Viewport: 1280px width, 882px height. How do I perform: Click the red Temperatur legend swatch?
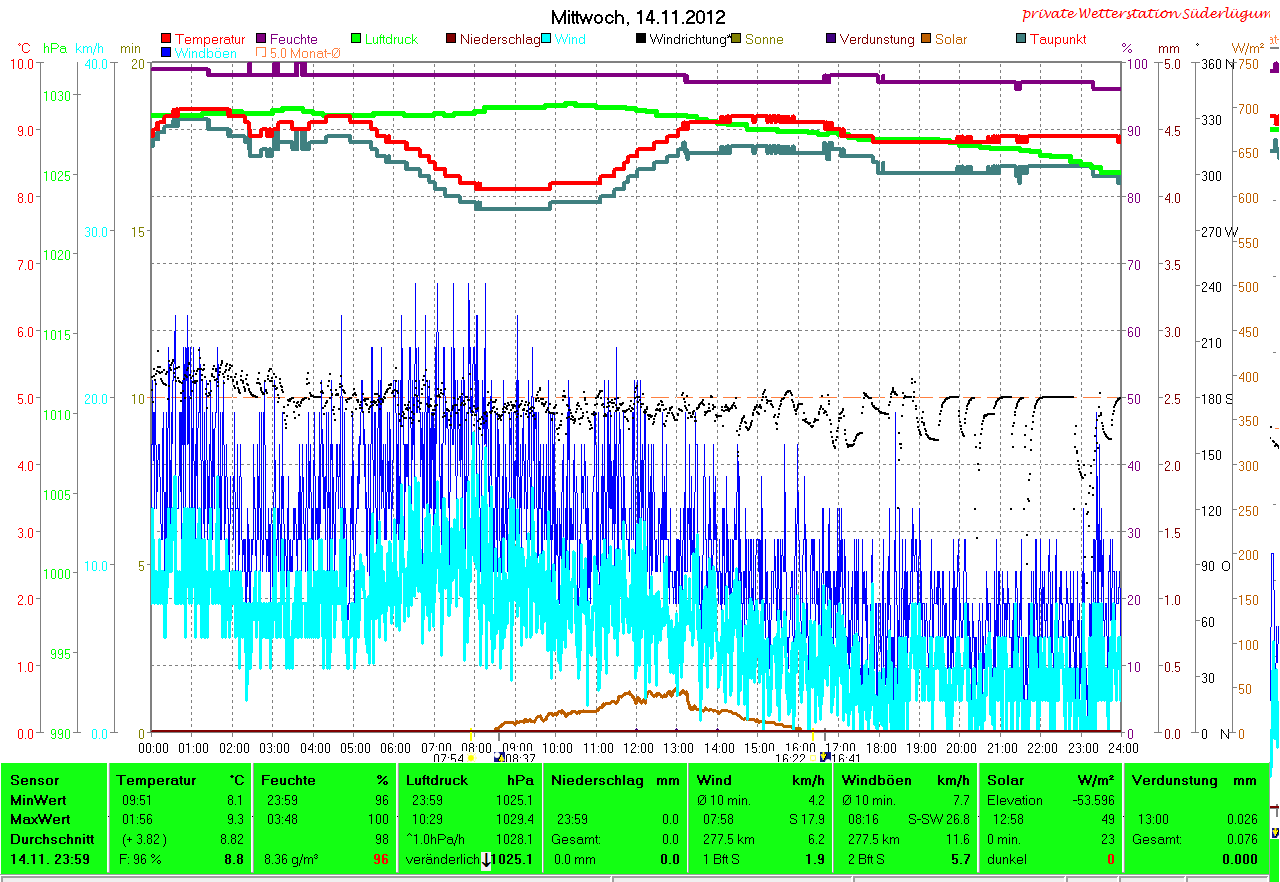[166, 40]
